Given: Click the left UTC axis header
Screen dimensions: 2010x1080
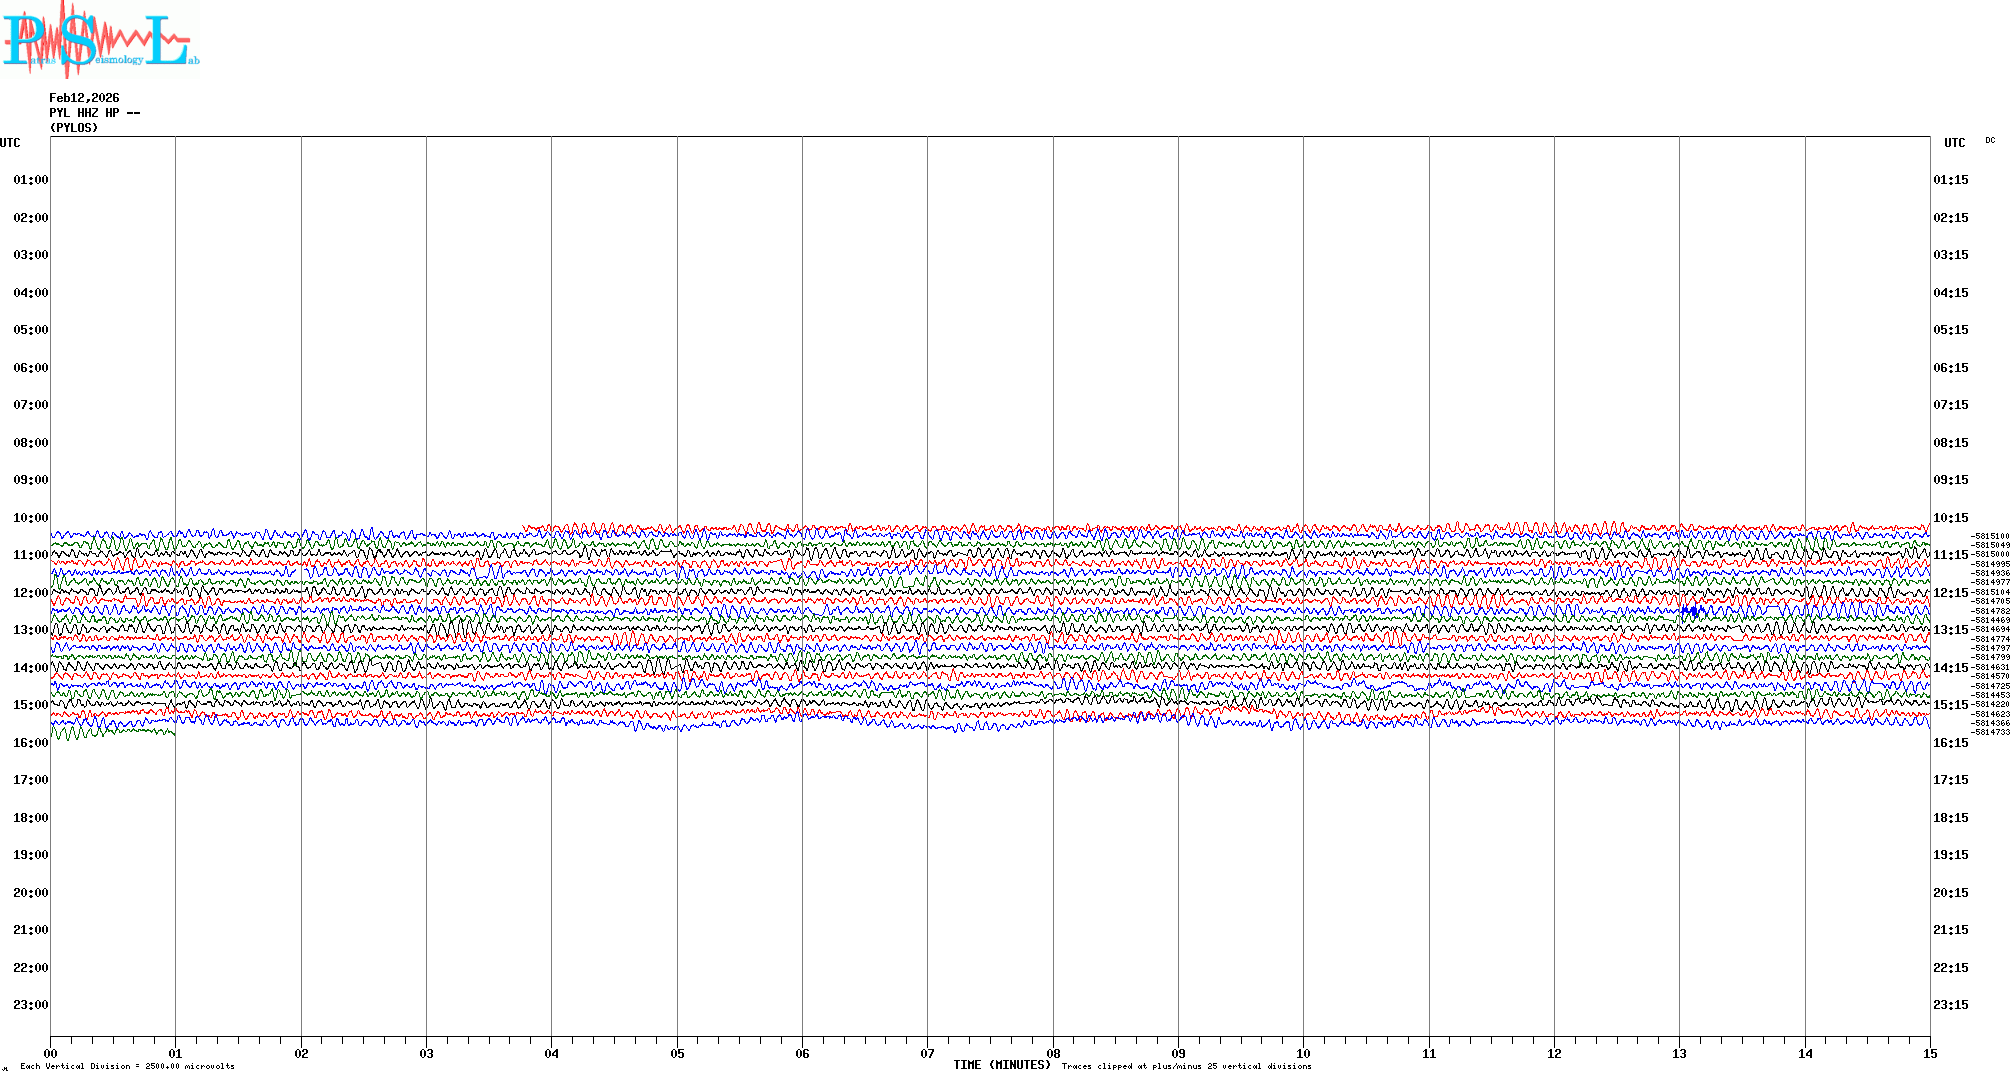Looking at the screenshot, I should tap(10, 143).
